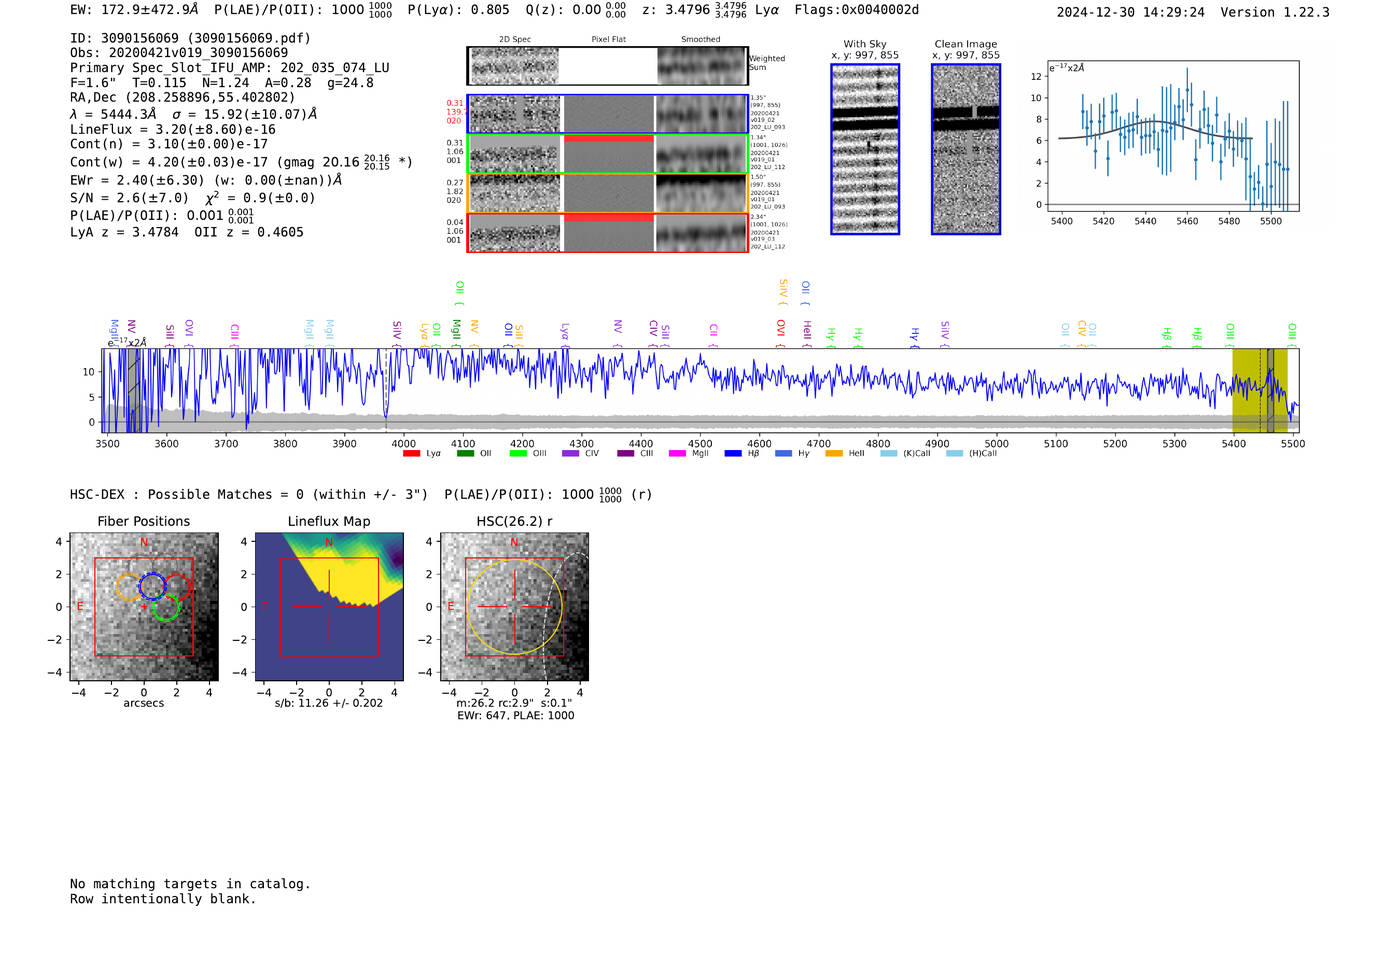The image size is (1400, 953).
Task: Open the With Sky cutout image
Action: coord(865,149)
